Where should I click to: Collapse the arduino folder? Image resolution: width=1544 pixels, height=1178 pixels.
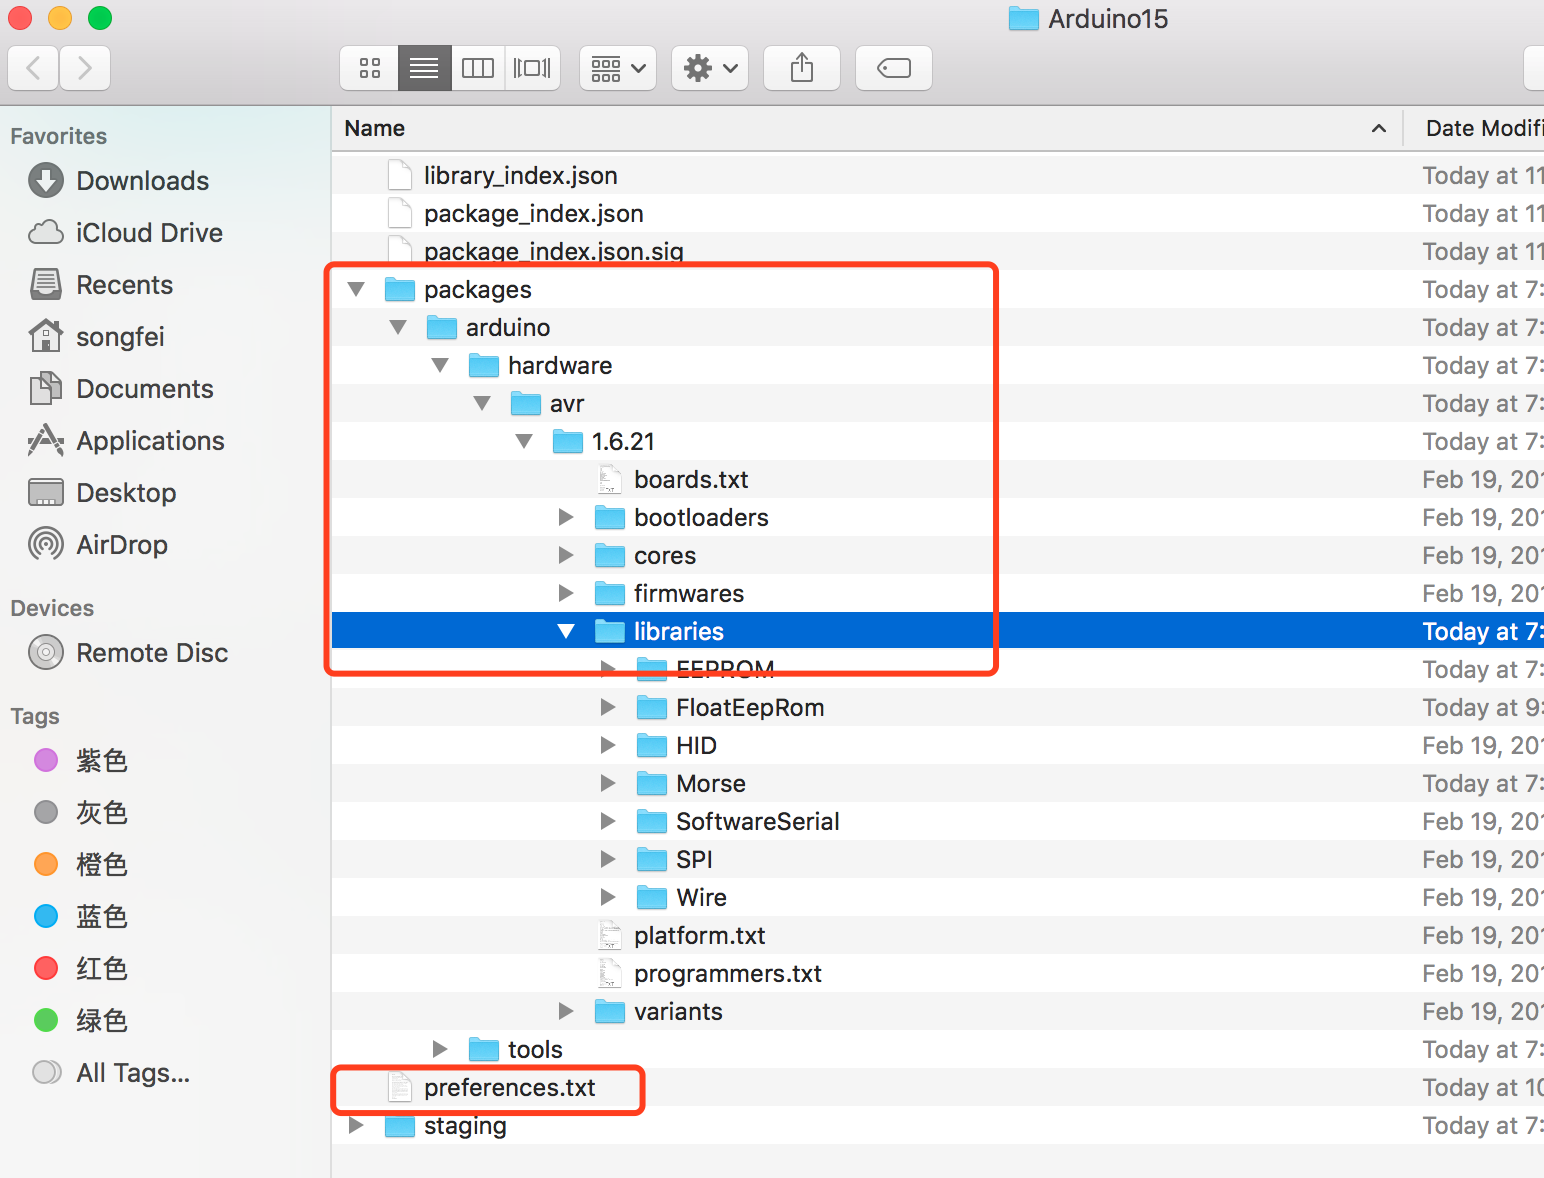pos(398,327)
